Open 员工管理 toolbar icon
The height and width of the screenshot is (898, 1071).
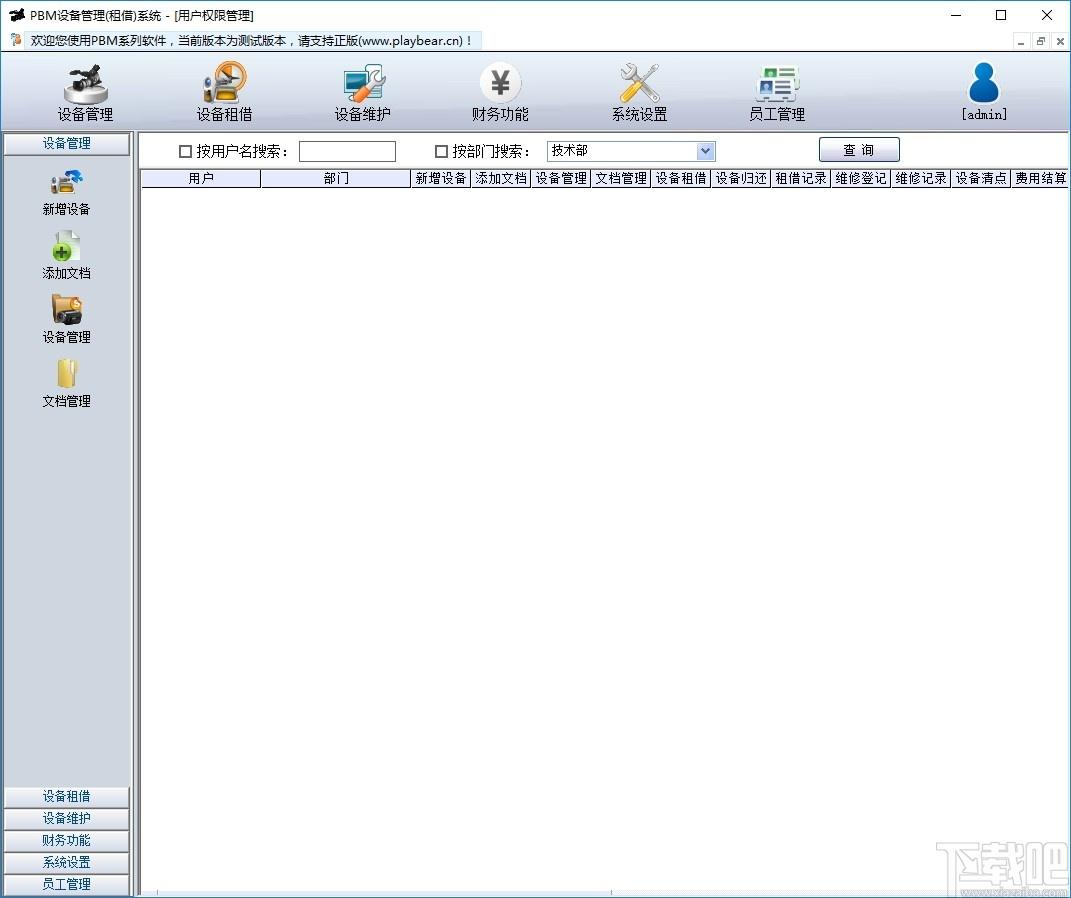click(x=777, y=84)
